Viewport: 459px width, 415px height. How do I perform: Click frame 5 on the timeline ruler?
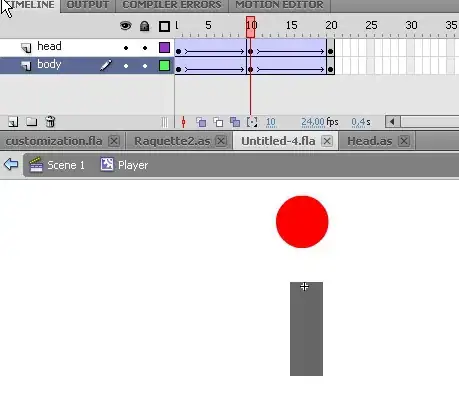208,25
